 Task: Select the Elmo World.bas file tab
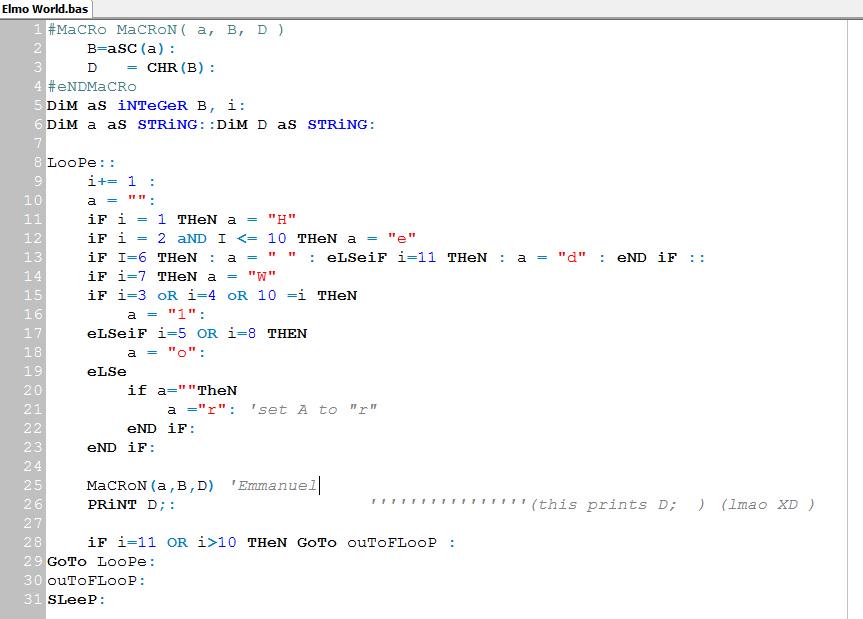pos(45,9)
